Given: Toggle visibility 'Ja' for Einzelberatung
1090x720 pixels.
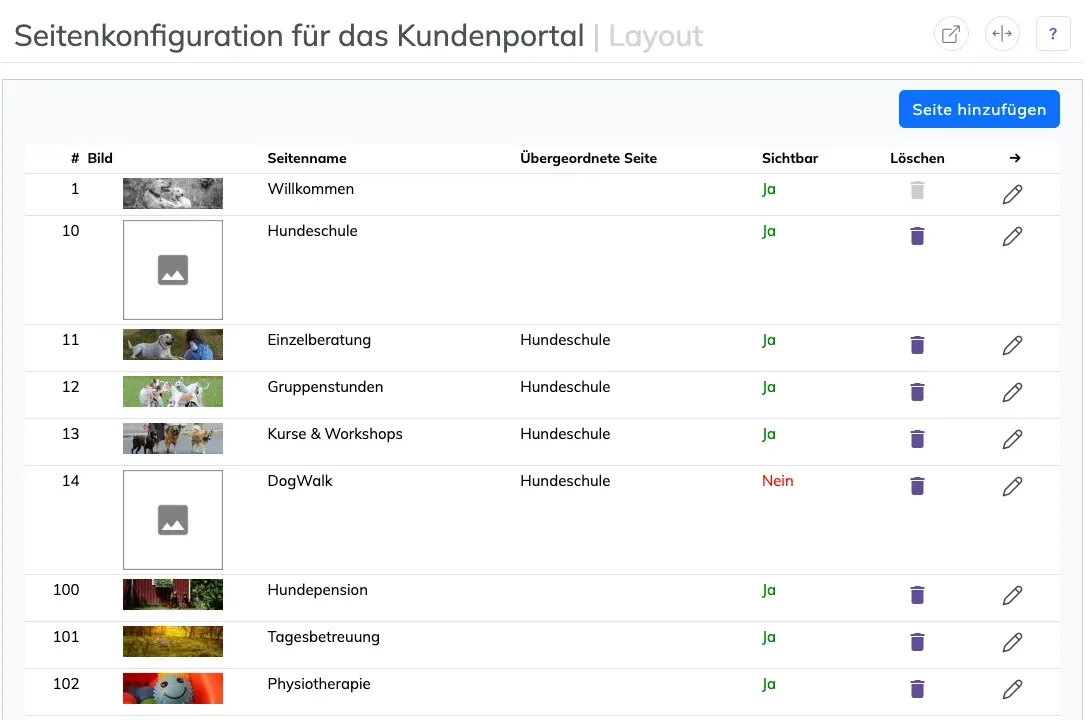Looking at the screenshot, I should click(x=768, y=340).
